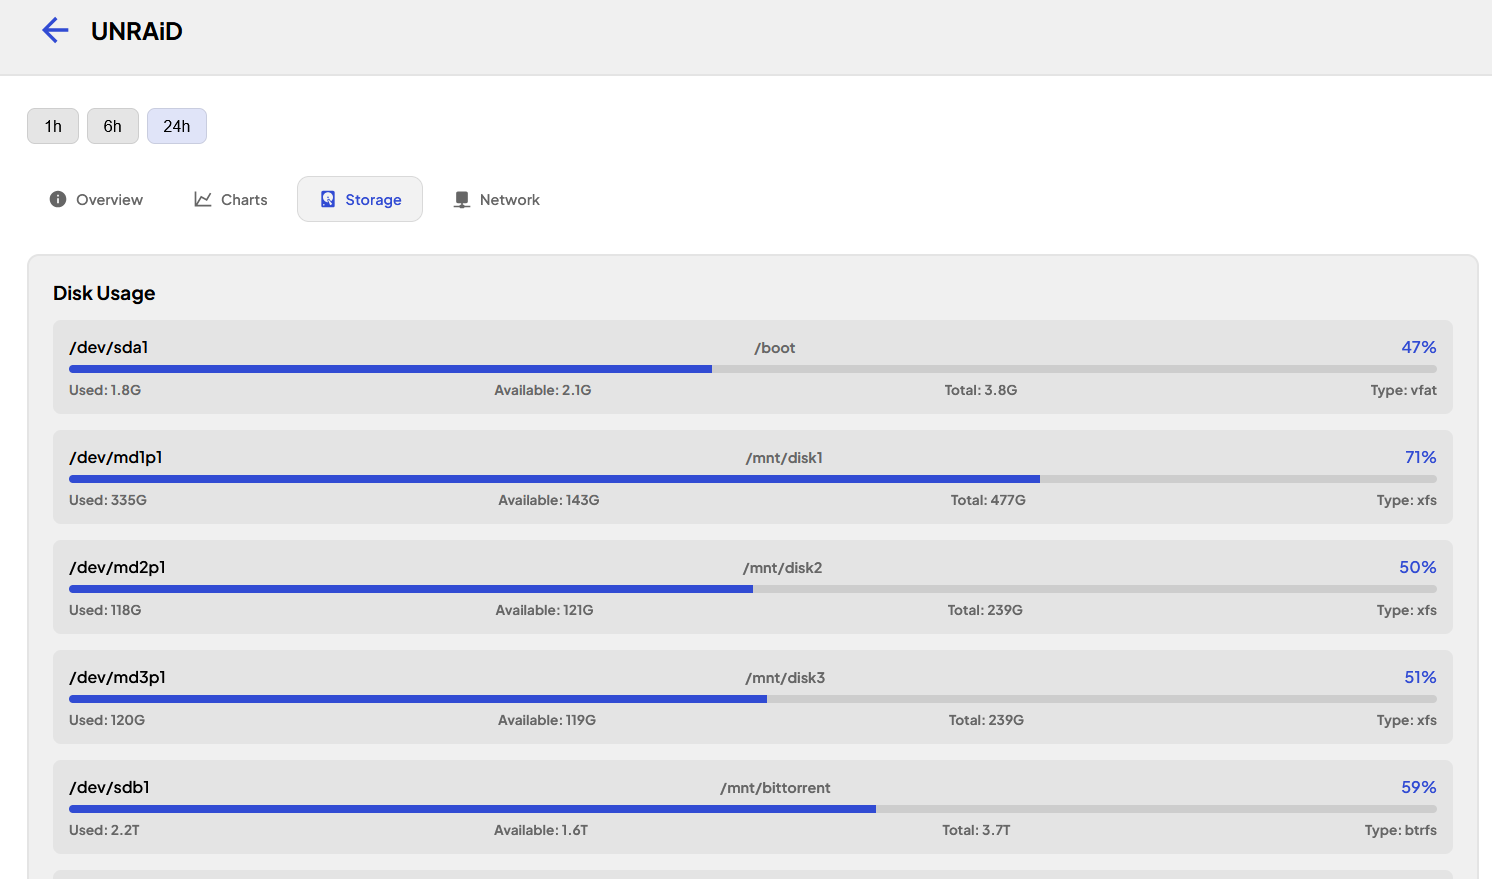The image size is (1492, 879).
Task: Click the /dev/md2p1 usage bar
Action: pos(753,589)
